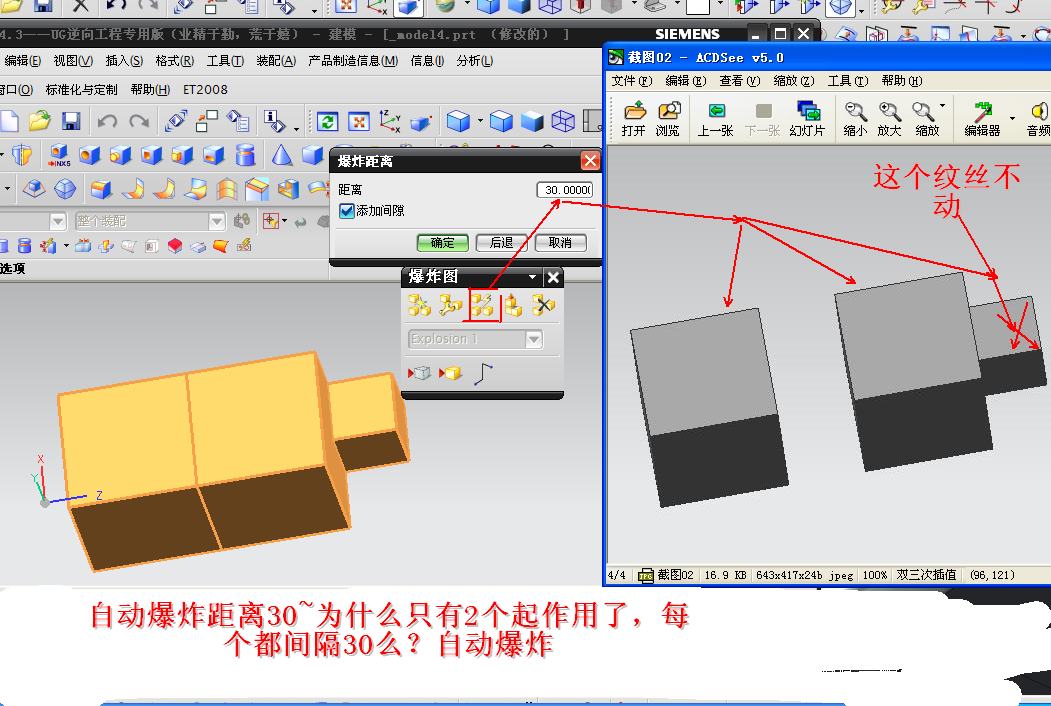Image resolution: width=1051 pixels, height=706 pixels.
Task: Click the Auto-explode Components icon
Action: tap(483, 306)
